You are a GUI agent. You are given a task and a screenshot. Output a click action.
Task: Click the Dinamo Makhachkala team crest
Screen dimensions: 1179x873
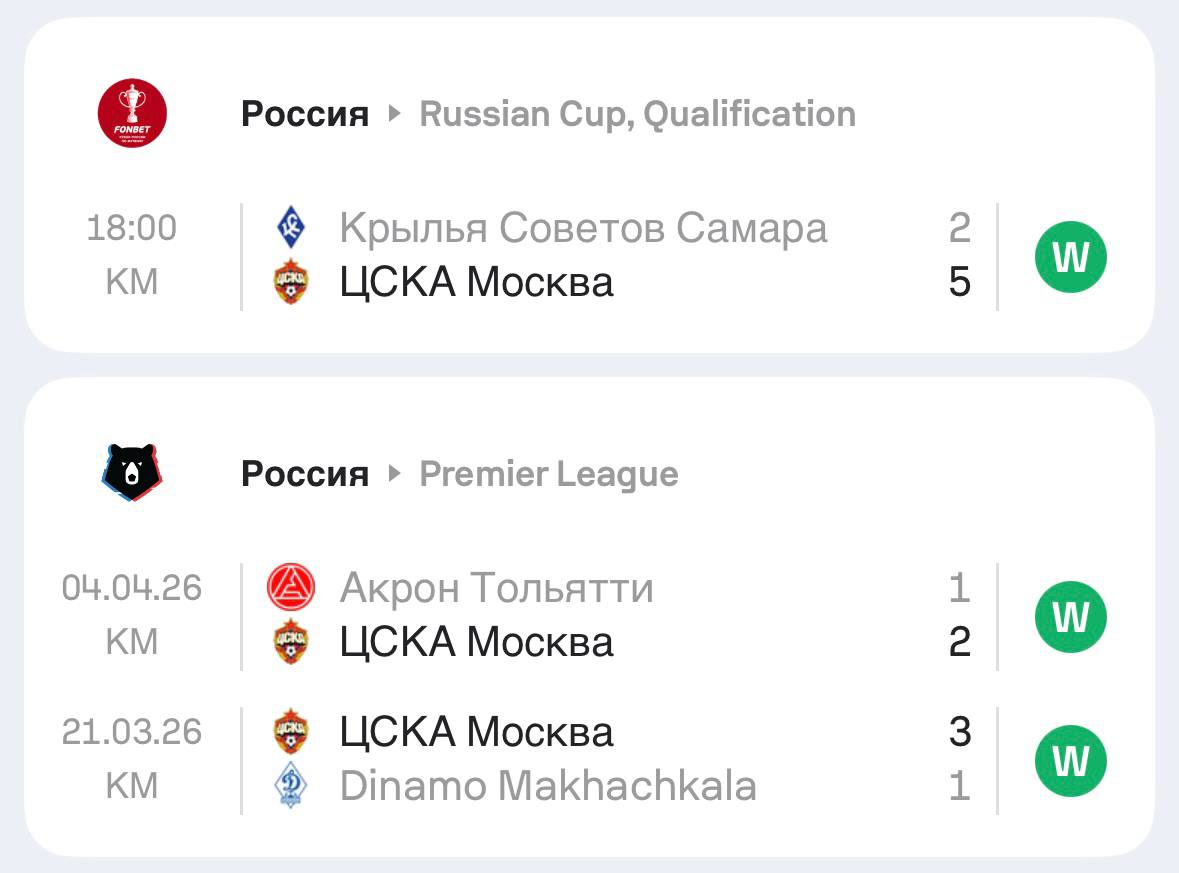pyautogui.click(x=291, y=786)
